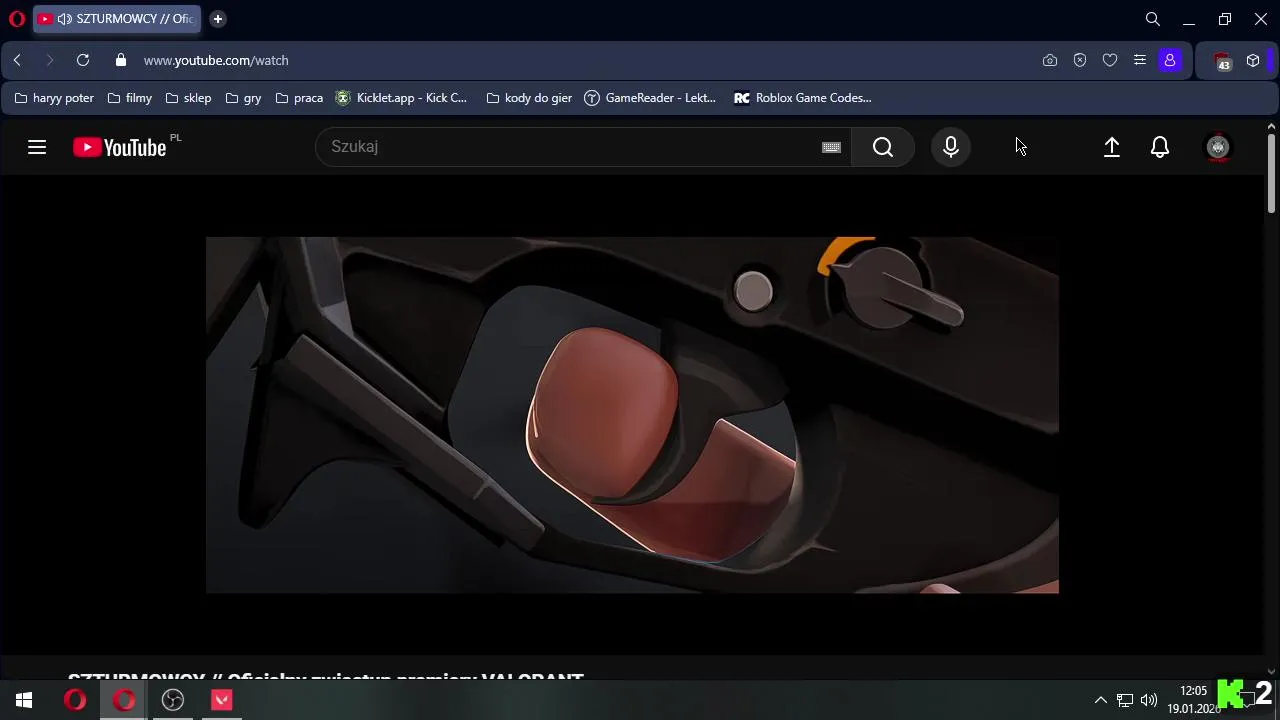
Task: Open network status tray icon
Action: (1125, 700)
